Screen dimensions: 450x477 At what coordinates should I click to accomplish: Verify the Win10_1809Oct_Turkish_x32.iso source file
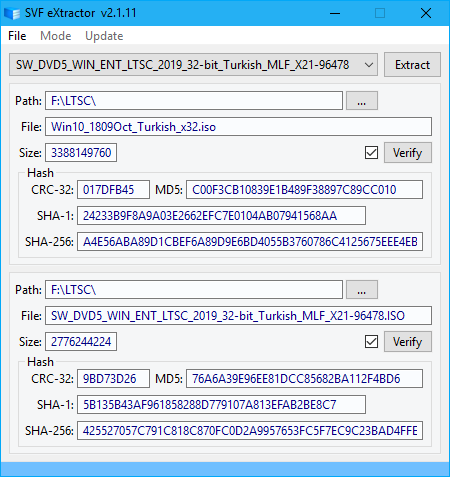point(408,153)
